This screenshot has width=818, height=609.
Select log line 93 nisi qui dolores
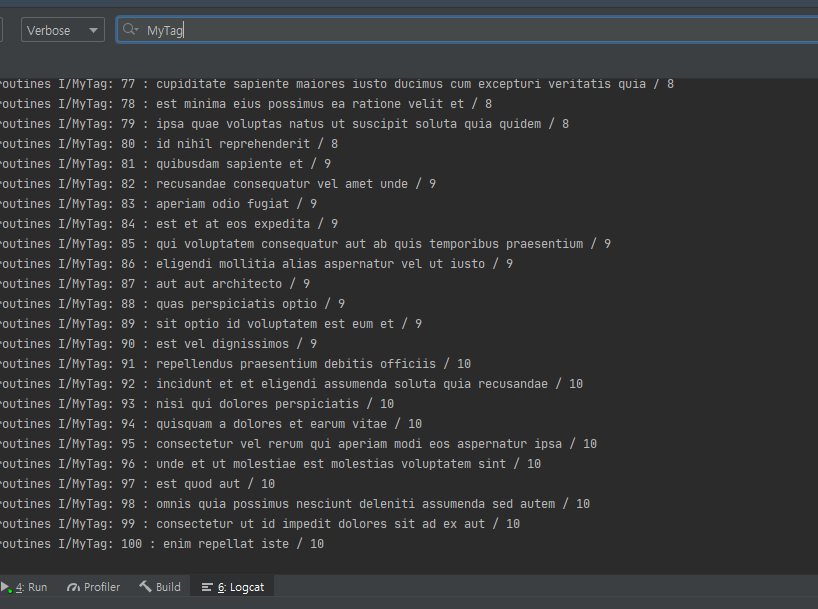(x=197, y=404)
